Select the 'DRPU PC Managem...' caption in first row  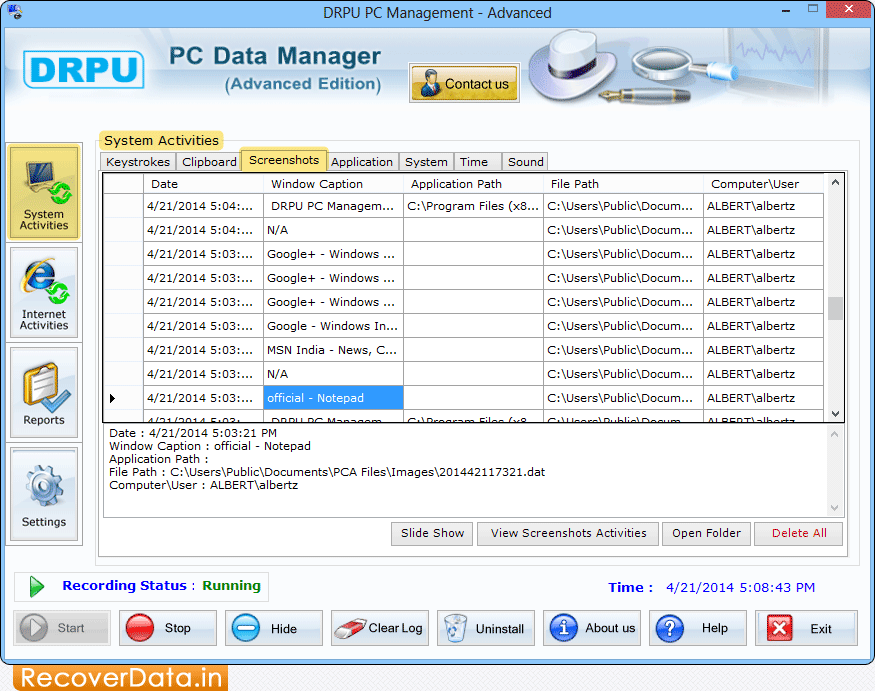coord(333,206)
